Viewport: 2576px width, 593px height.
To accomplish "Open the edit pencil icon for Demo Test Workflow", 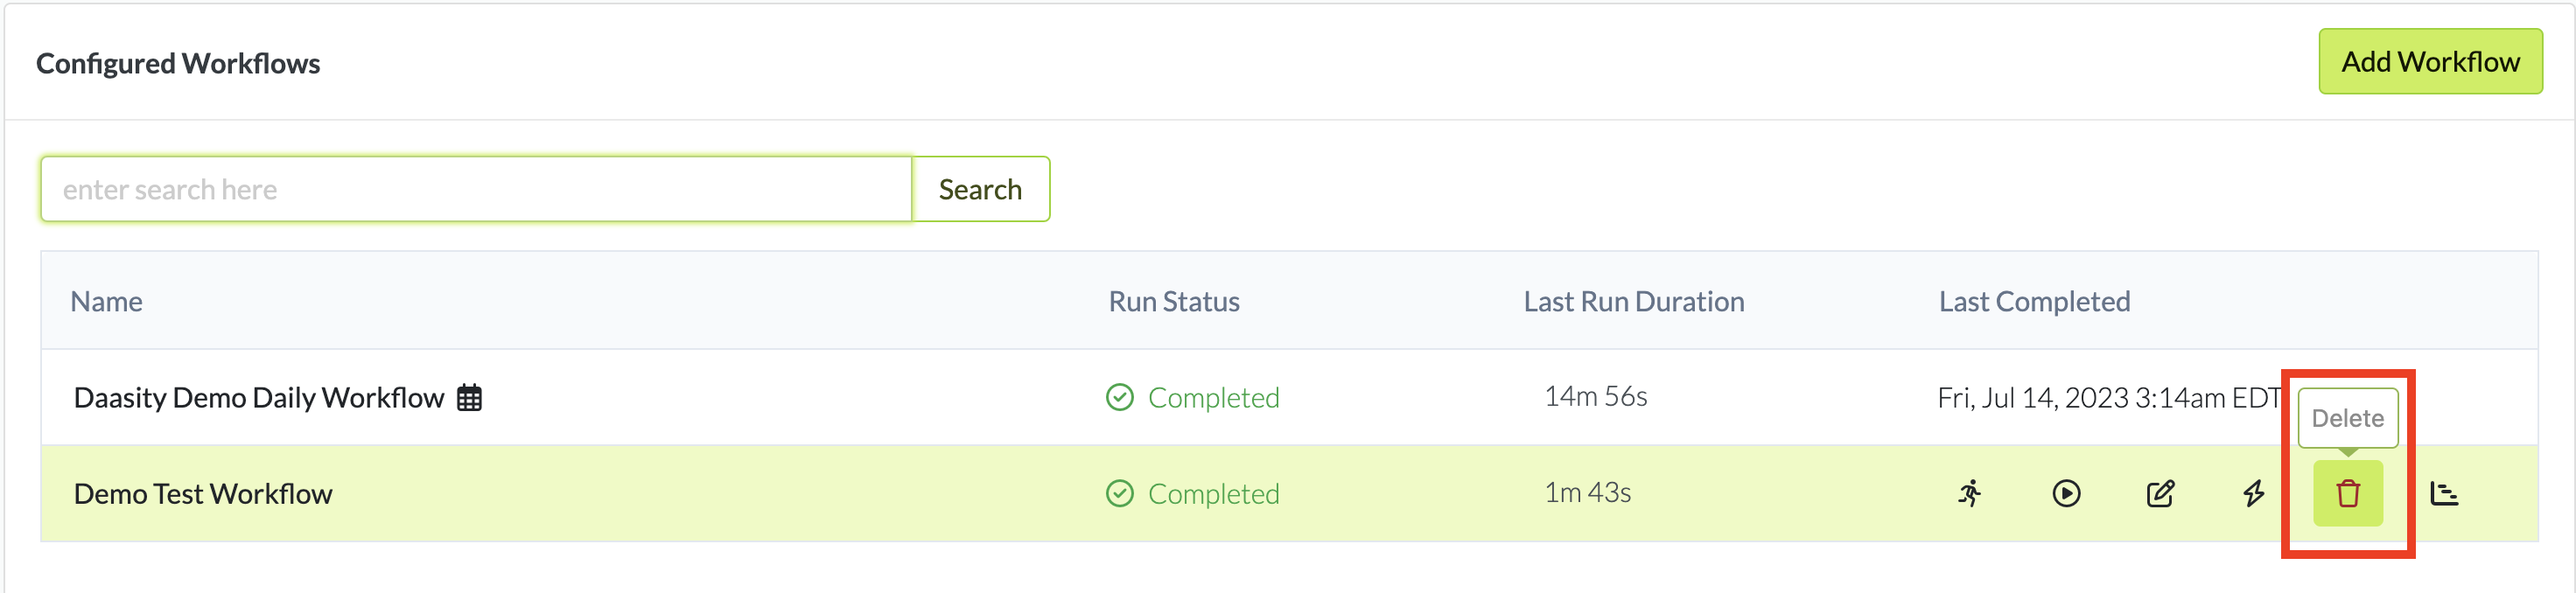I will point(2160,493).
